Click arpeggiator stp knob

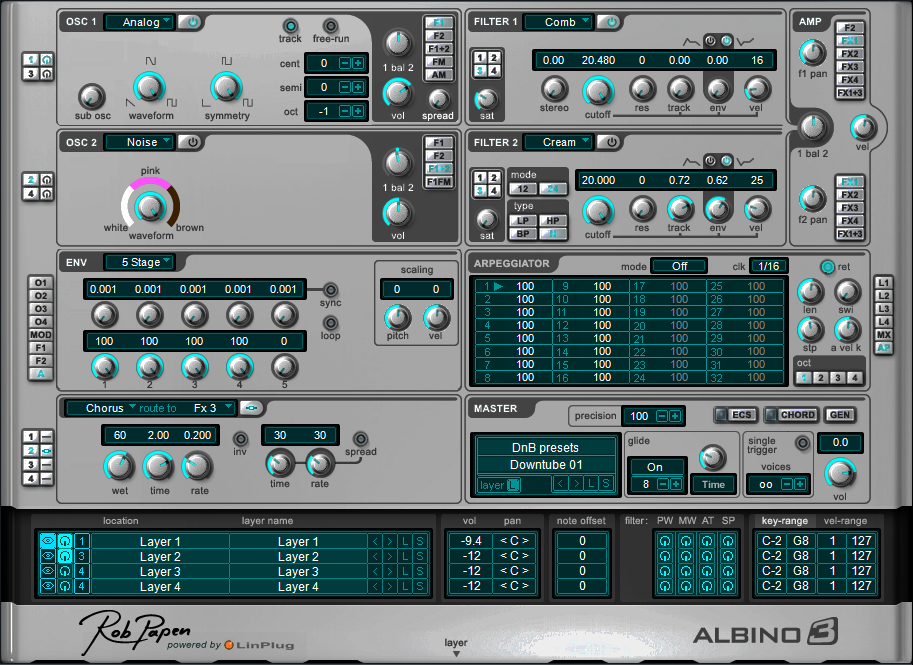809,330
